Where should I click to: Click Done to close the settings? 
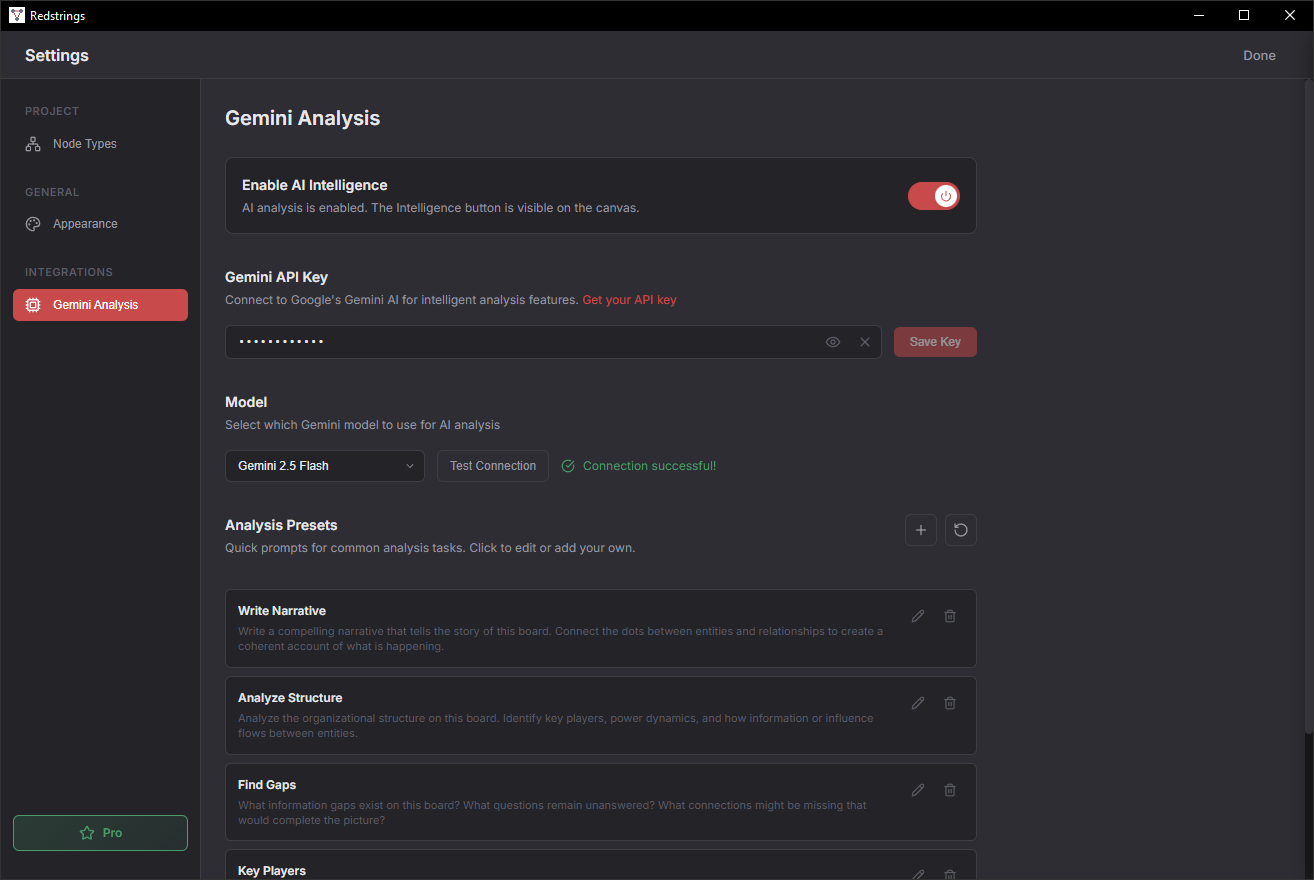coord(1259,55)
